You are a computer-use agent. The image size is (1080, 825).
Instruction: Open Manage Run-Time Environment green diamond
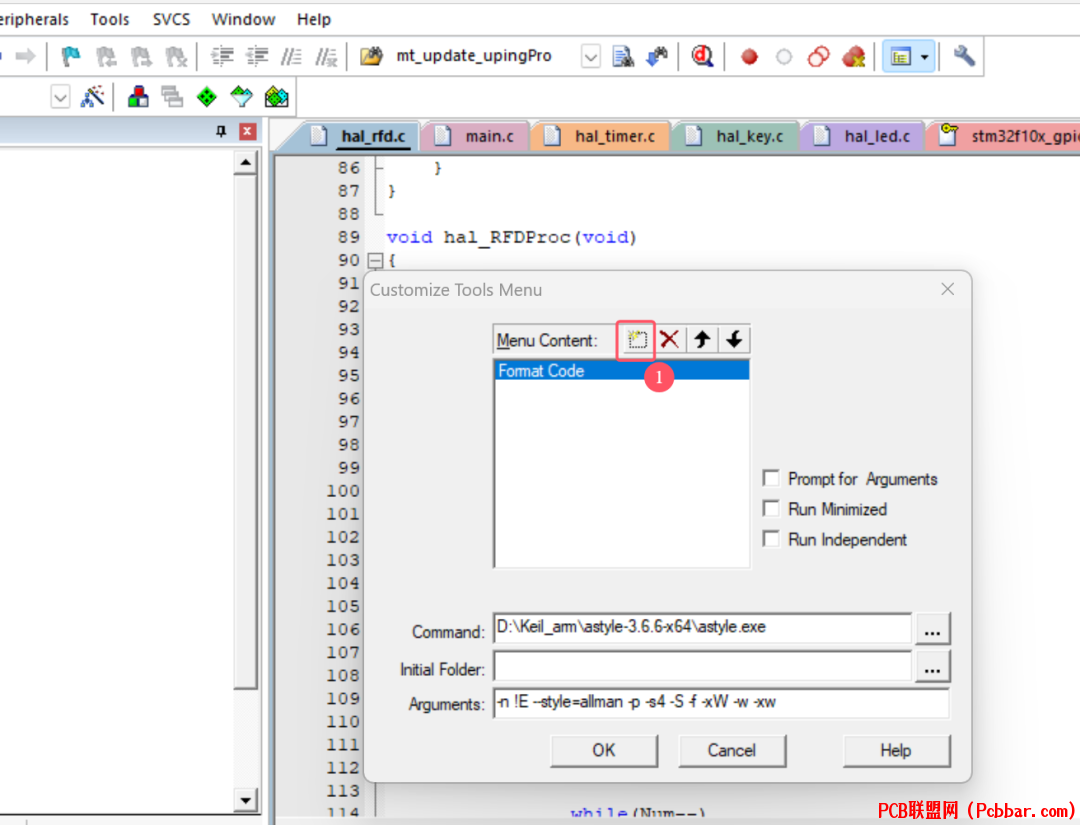tap(207, 97)
